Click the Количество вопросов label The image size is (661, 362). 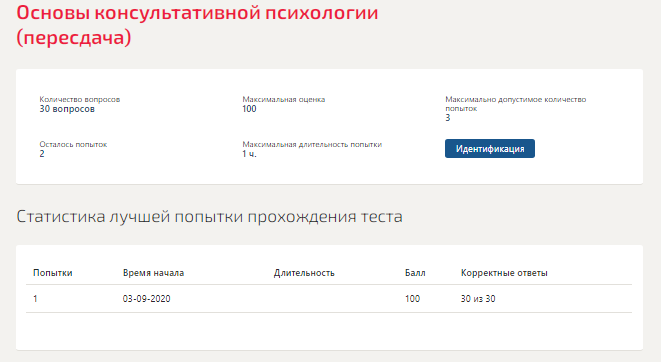(x=80, y=99)
